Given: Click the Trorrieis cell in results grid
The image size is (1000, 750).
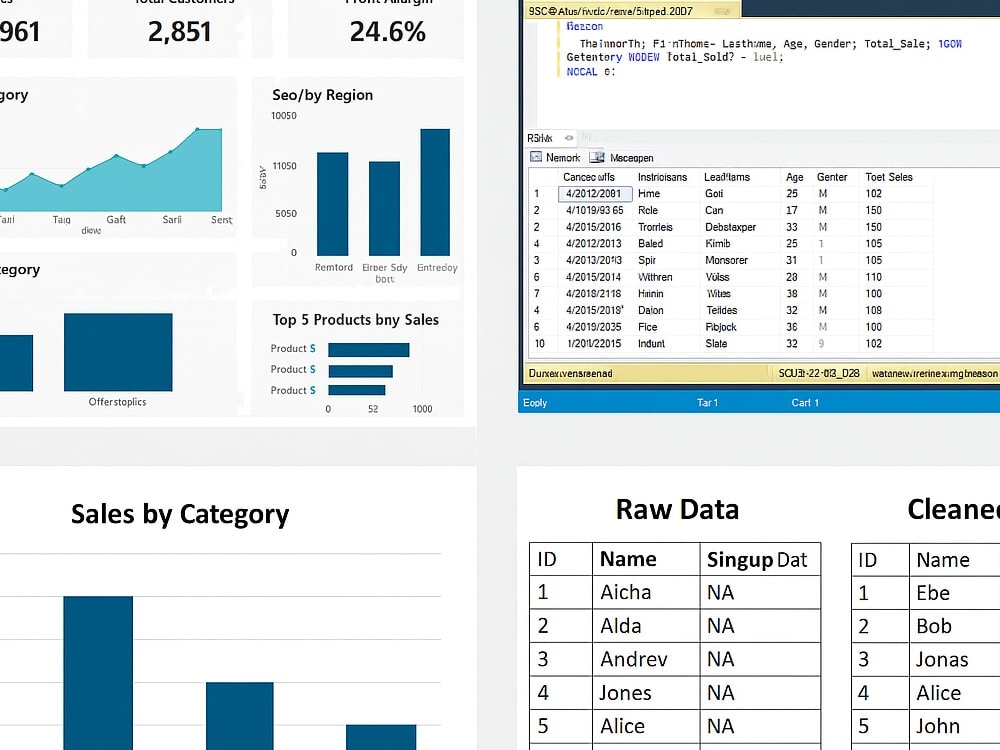Looking at the screenshot, I should [x=655, y=227].
